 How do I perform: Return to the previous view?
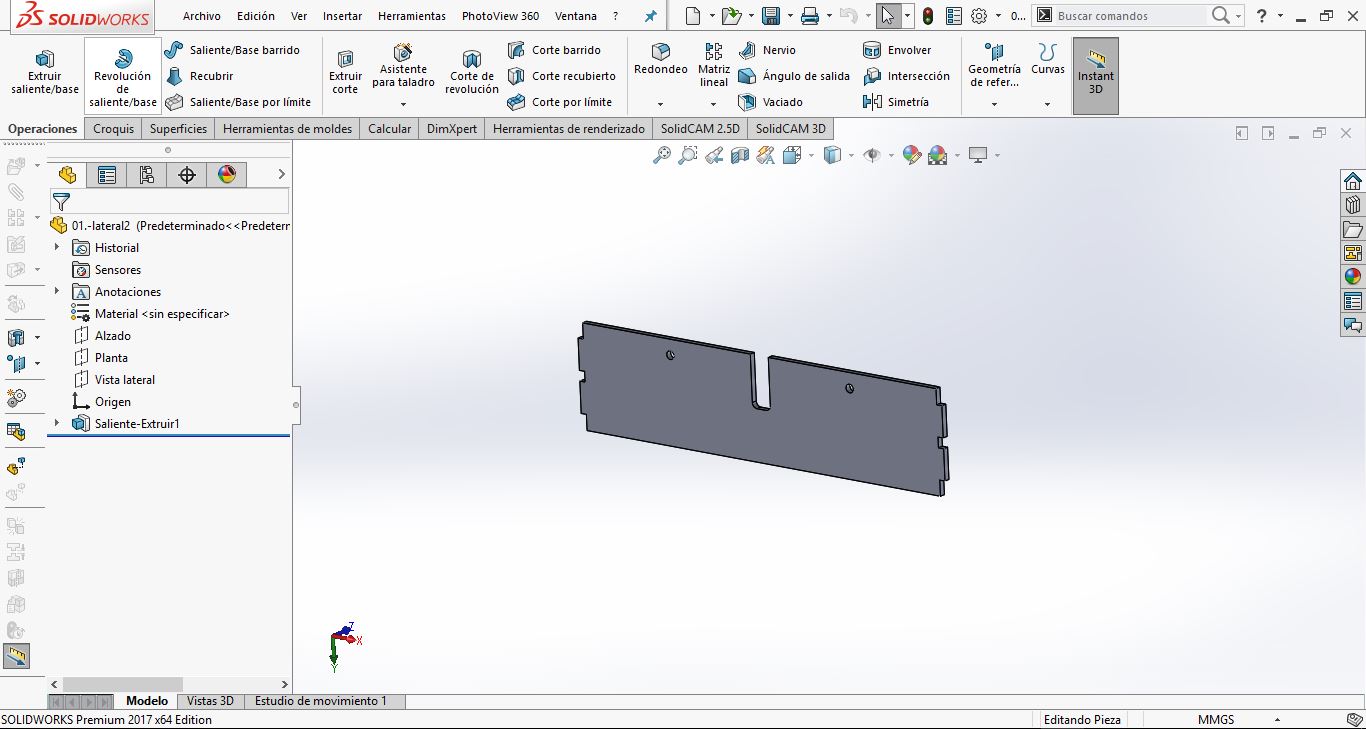pyautogui.click(x=714, y=155)
